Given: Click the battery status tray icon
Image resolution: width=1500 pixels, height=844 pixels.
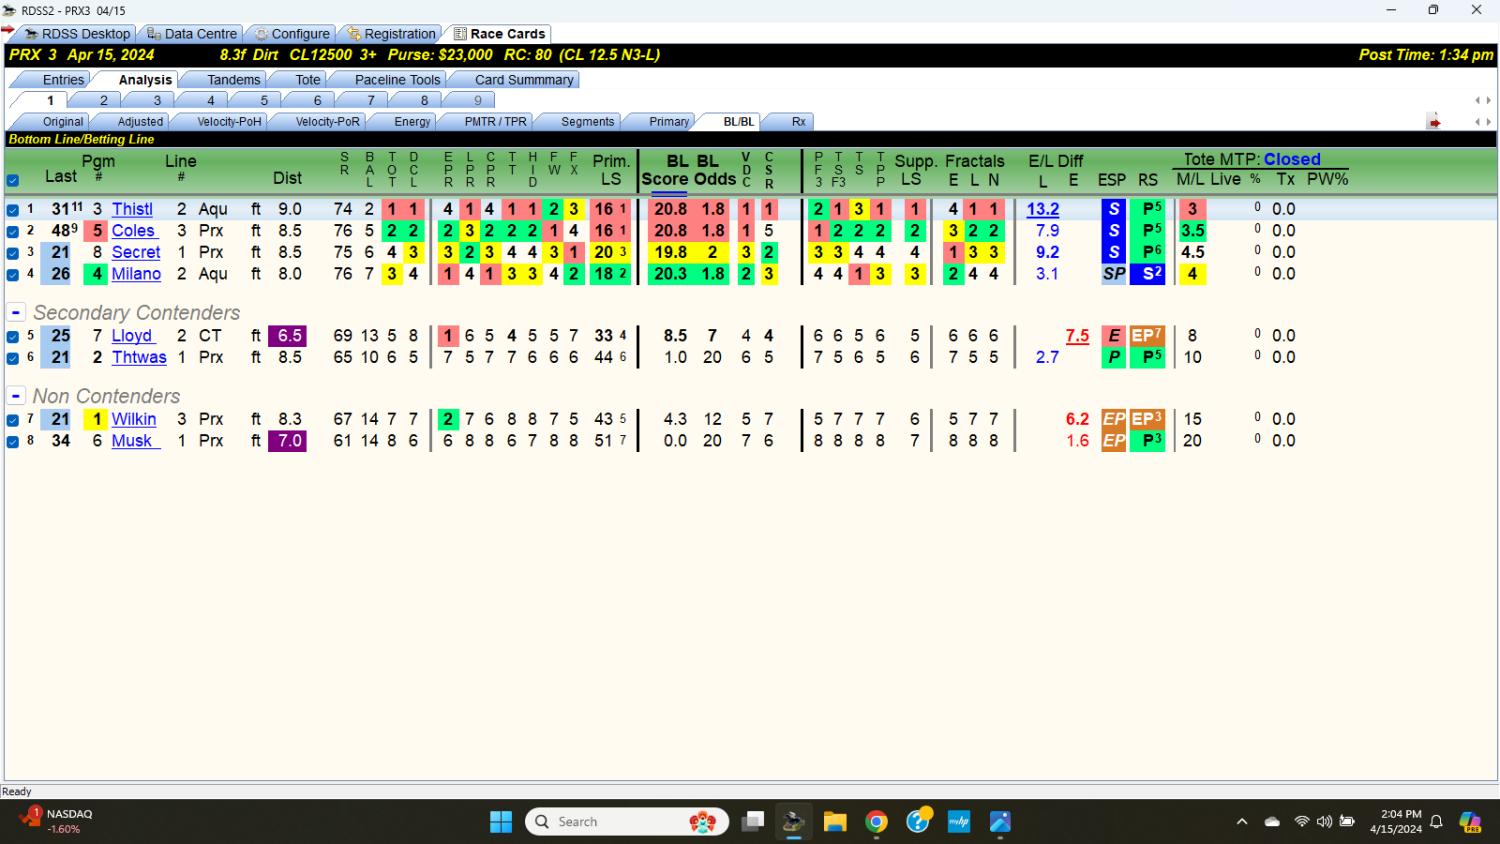Looking at the screenshot, I should point(1347,822).
